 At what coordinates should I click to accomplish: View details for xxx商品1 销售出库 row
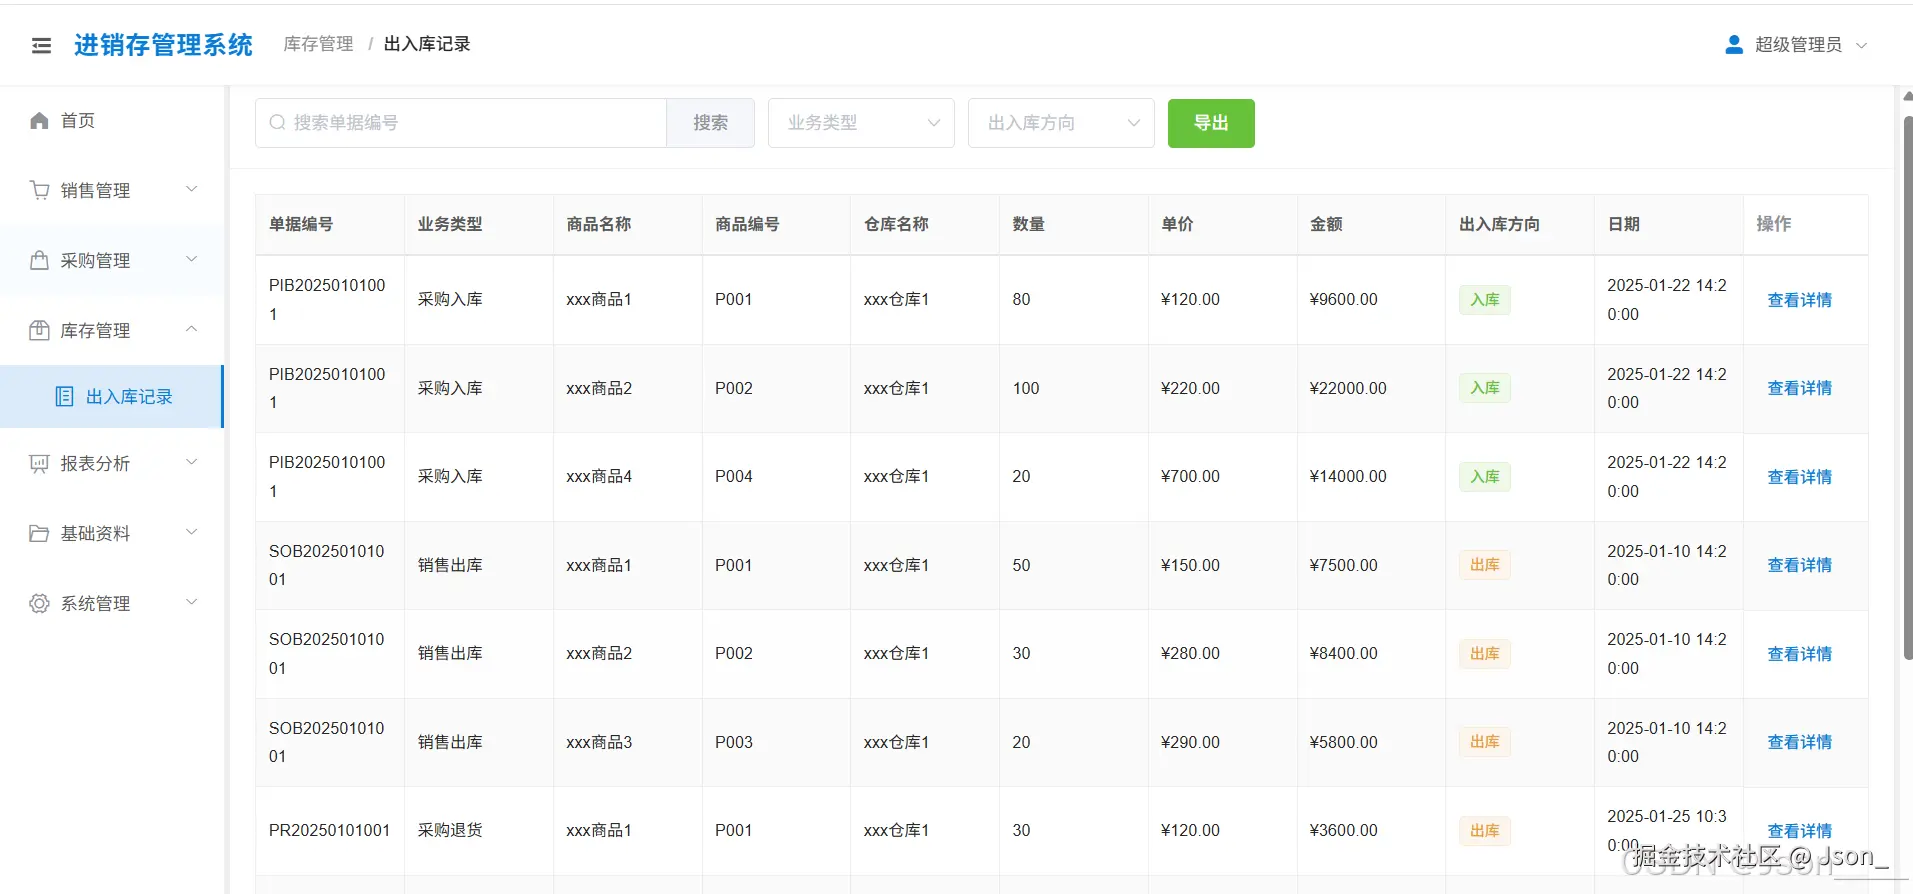[x=1799, y=565]
